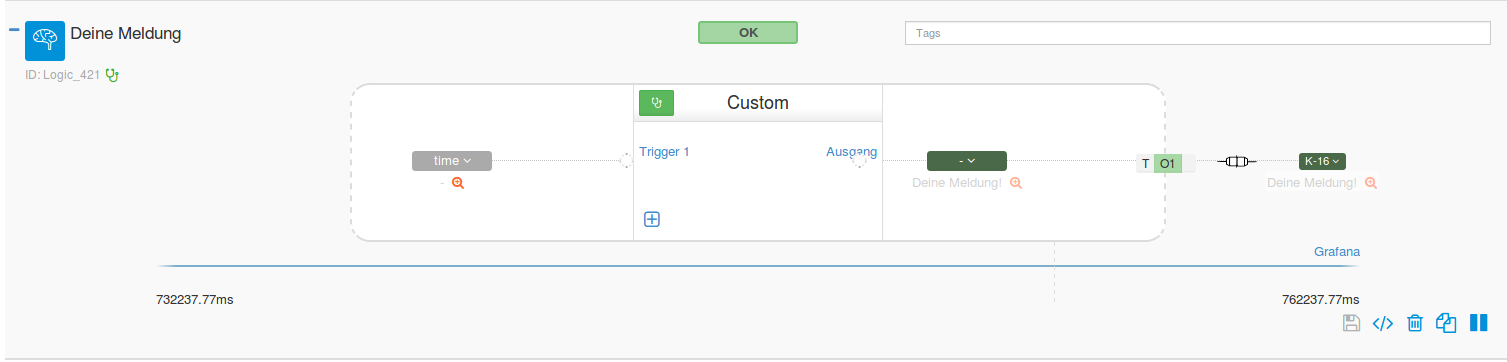Collapse the logic with the minus toggle
The width and height of the screenshot is (1507, 362).
pos(14,29)
